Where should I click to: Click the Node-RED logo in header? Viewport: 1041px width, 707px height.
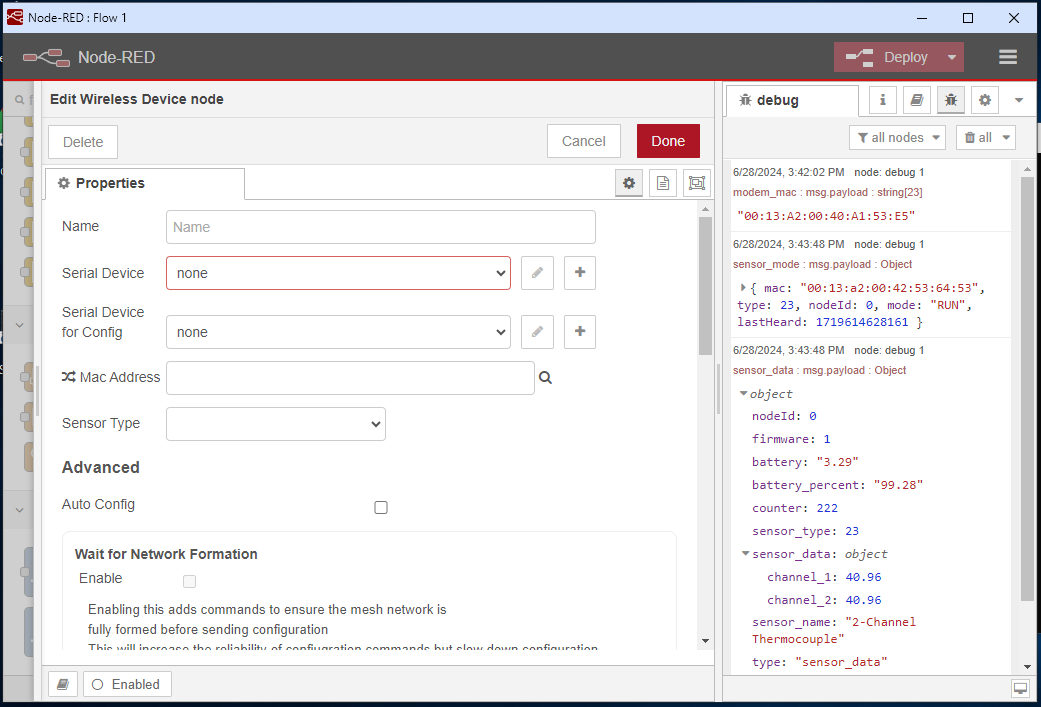point(46,58)
